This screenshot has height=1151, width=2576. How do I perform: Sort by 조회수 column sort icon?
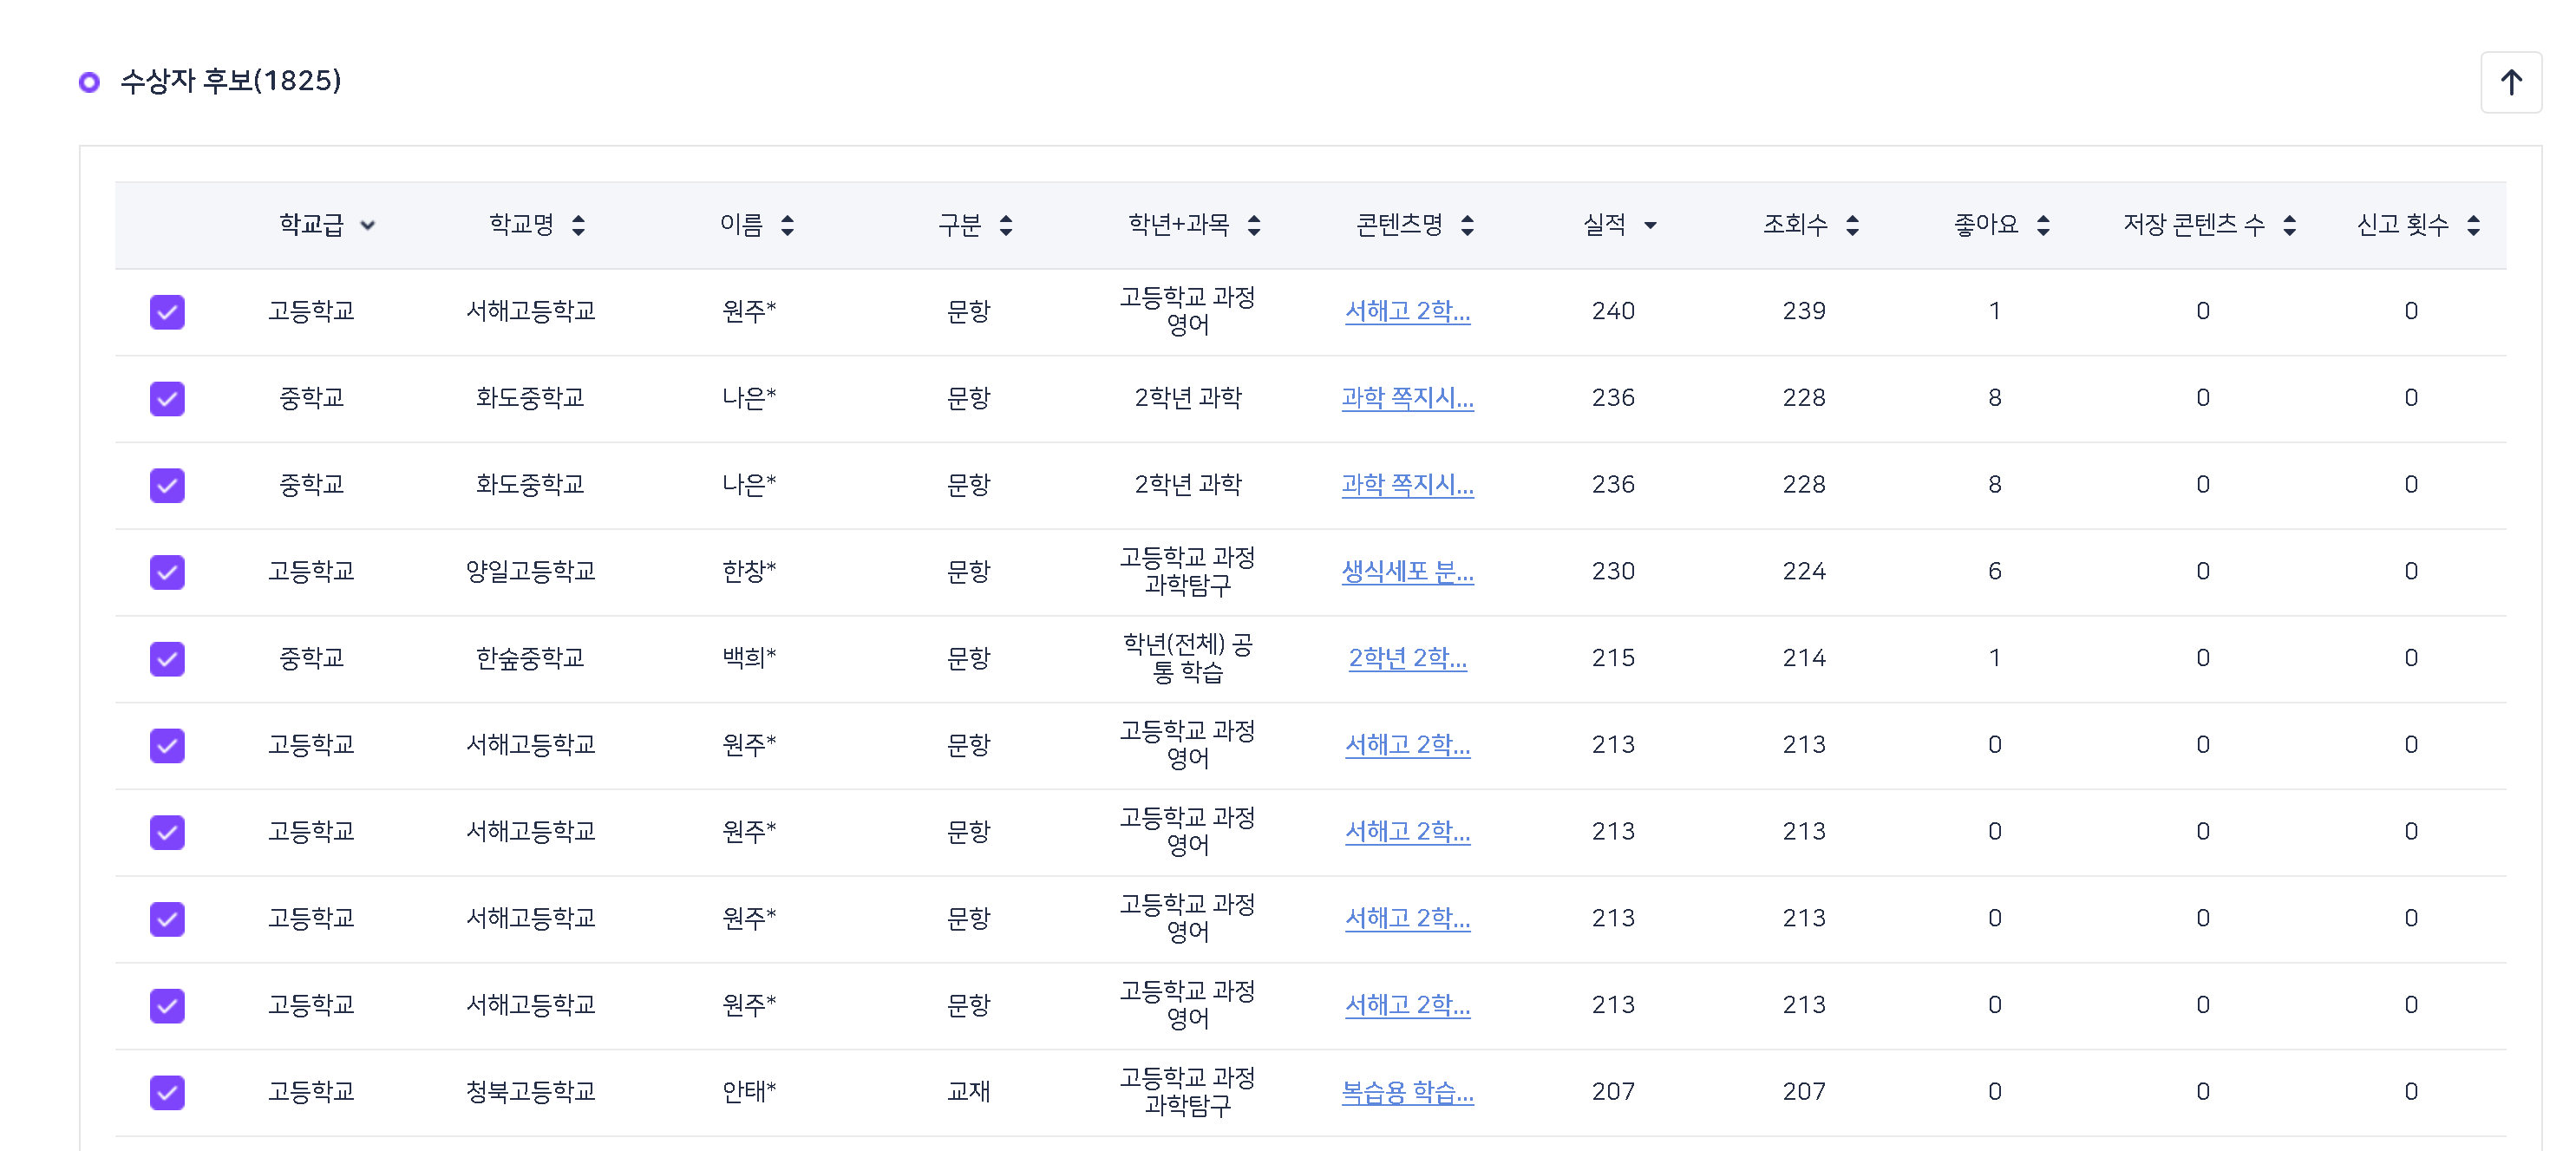point(1852,226)
